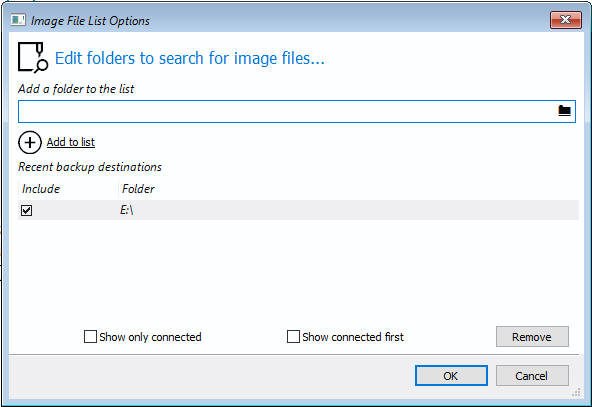Screen dimensions: 592x407
Task: Click the resize grip in the dialog corner
Action: (x=576, y=392)
